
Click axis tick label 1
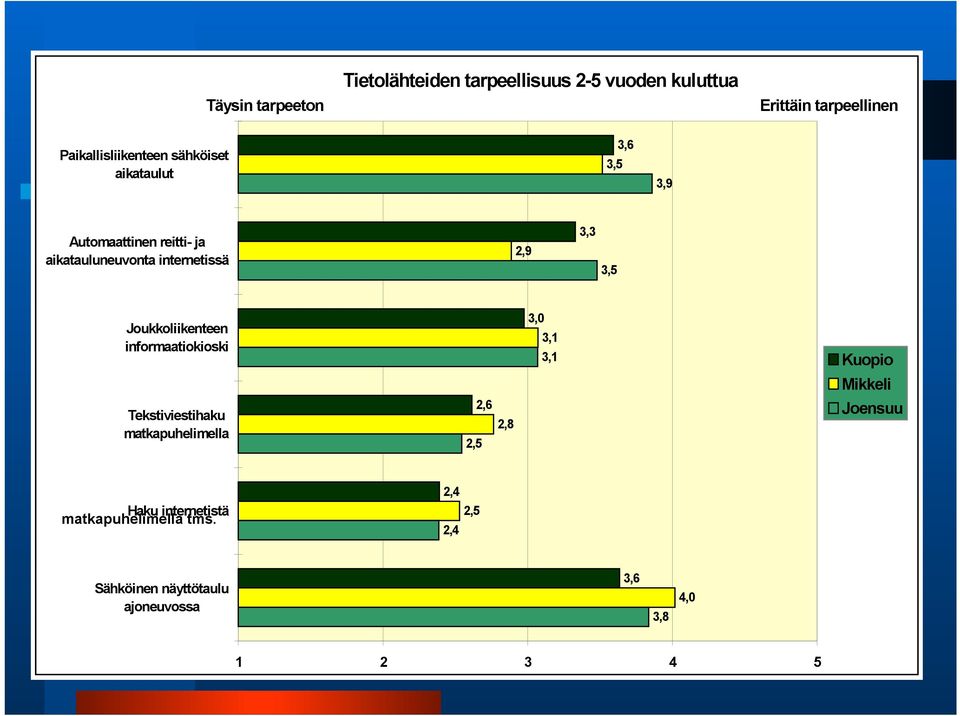tap(239, 662)
